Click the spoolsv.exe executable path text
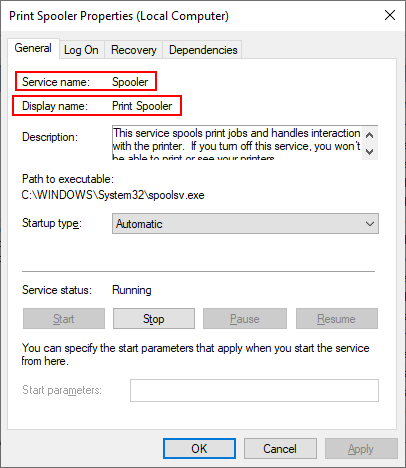This screenshot has height=468, width=406. pyautogui.click(x=113, y=195)
